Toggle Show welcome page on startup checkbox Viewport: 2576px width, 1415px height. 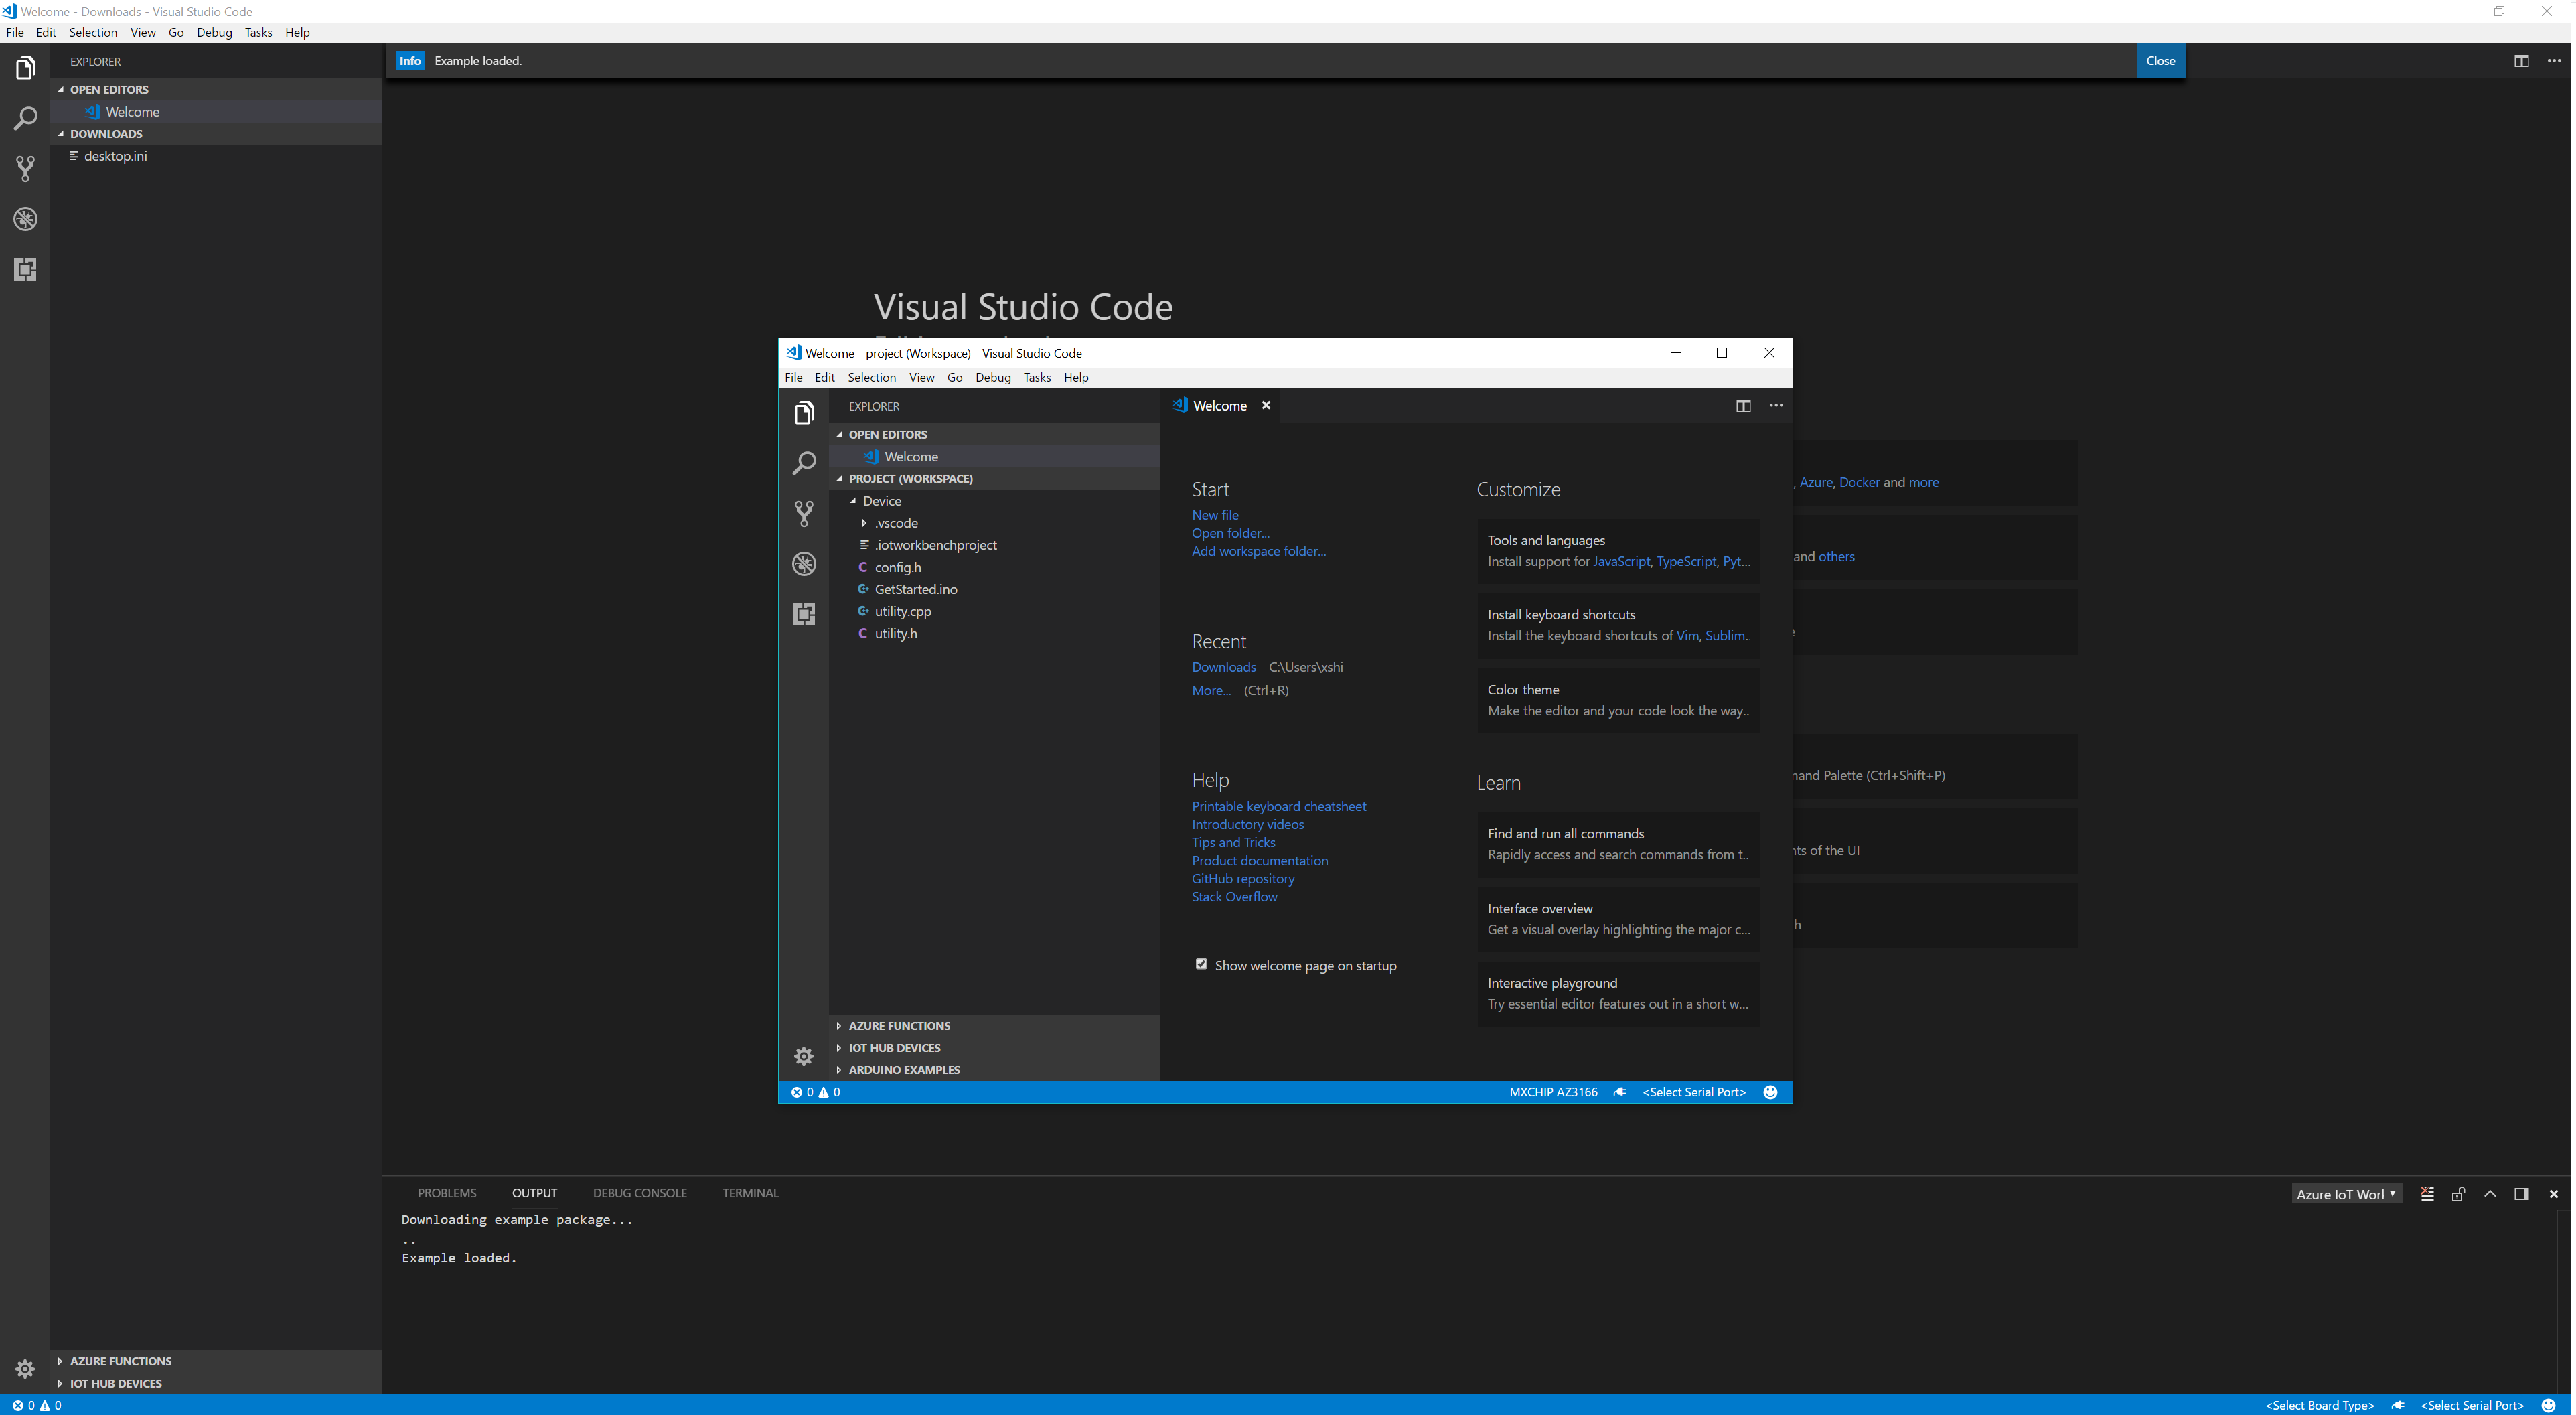coord(1201,965)
